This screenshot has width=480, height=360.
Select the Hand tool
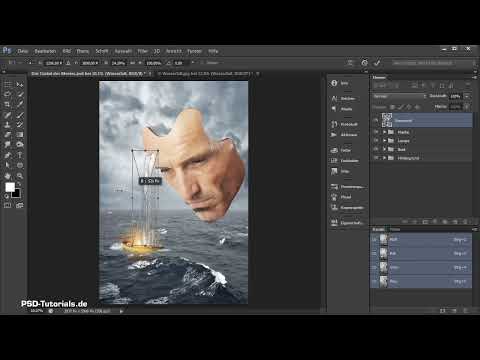[7, 176]
